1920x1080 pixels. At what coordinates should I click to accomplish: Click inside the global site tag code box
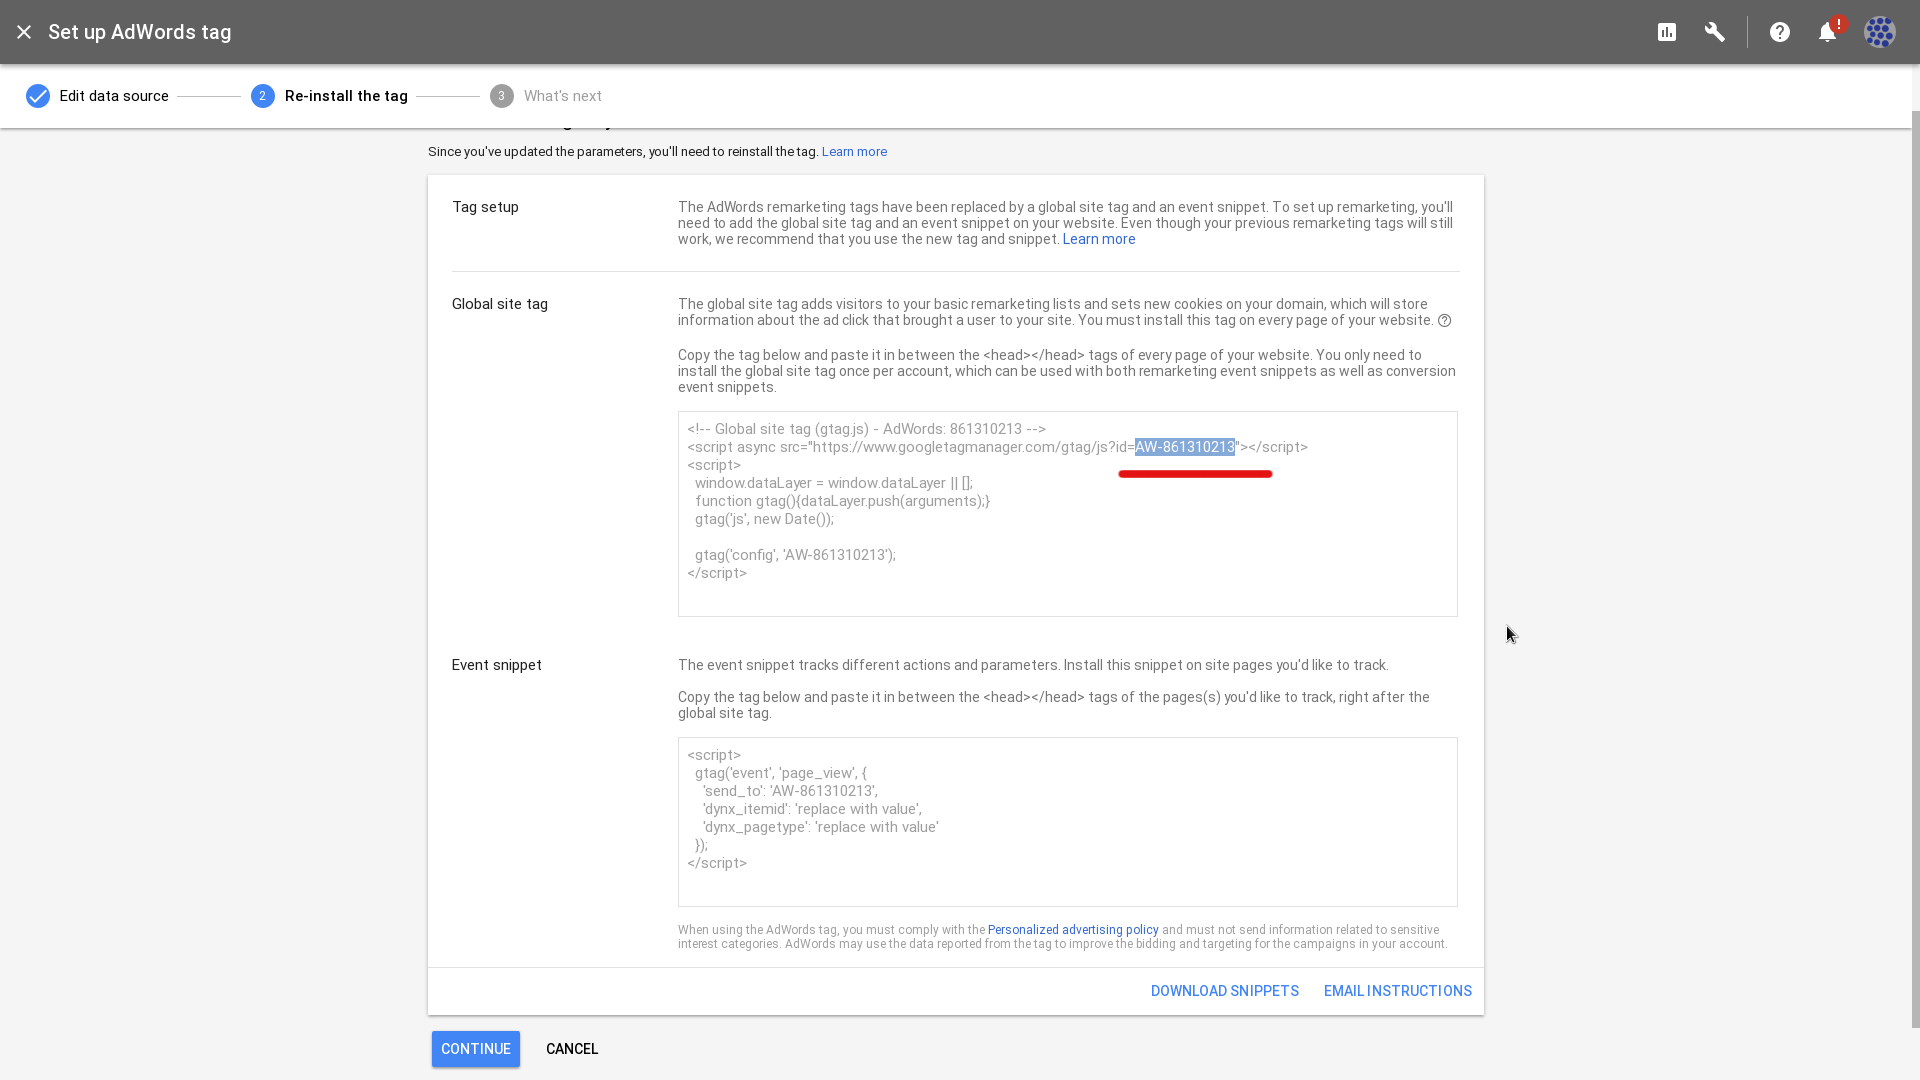point(1067,514)
